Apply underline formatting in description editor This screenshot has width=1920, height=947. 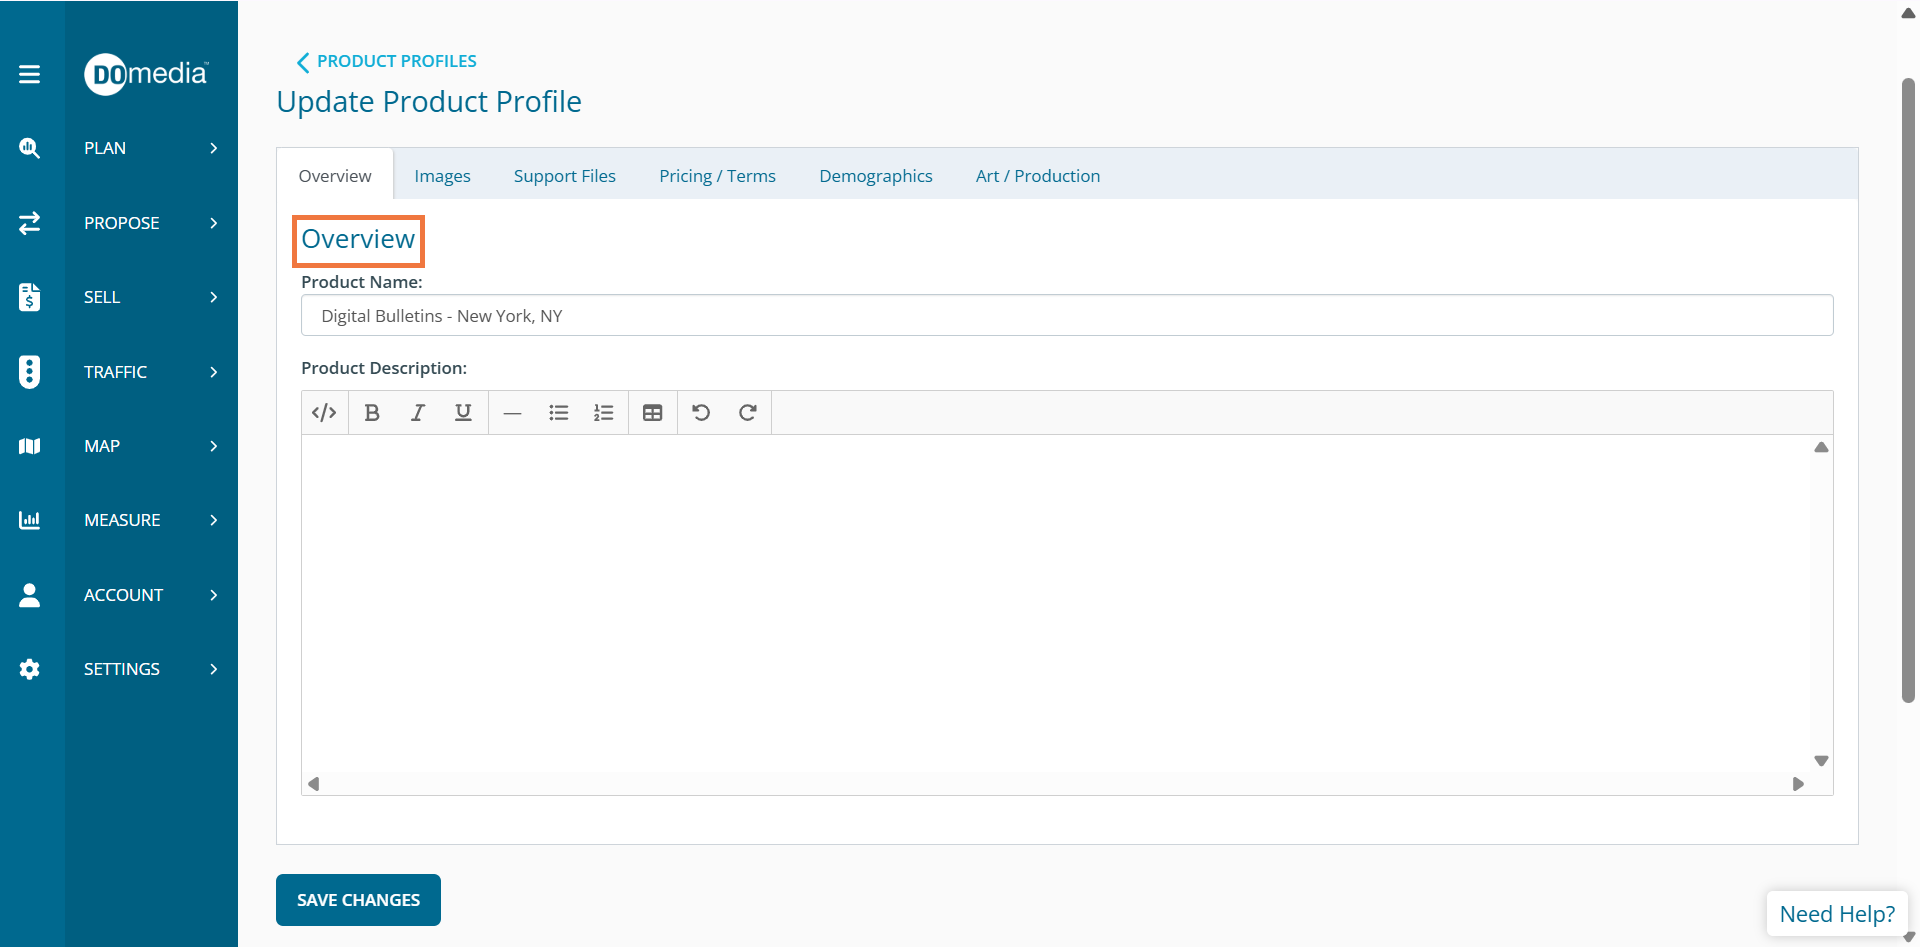pyautogui.click(x=463, y=413)
